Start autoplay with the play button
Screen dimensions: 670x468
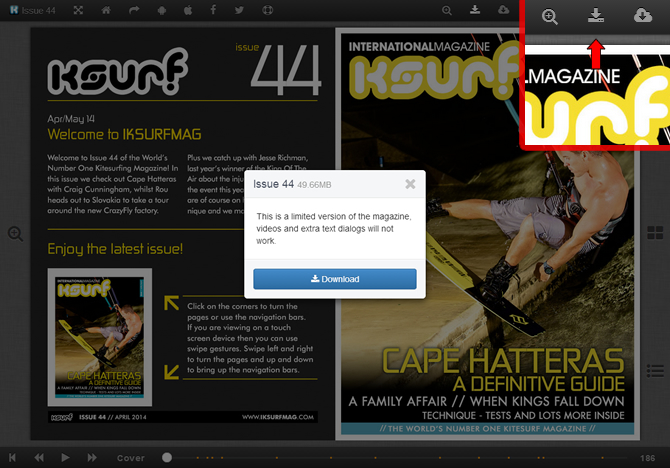click(x=65, y=457)
